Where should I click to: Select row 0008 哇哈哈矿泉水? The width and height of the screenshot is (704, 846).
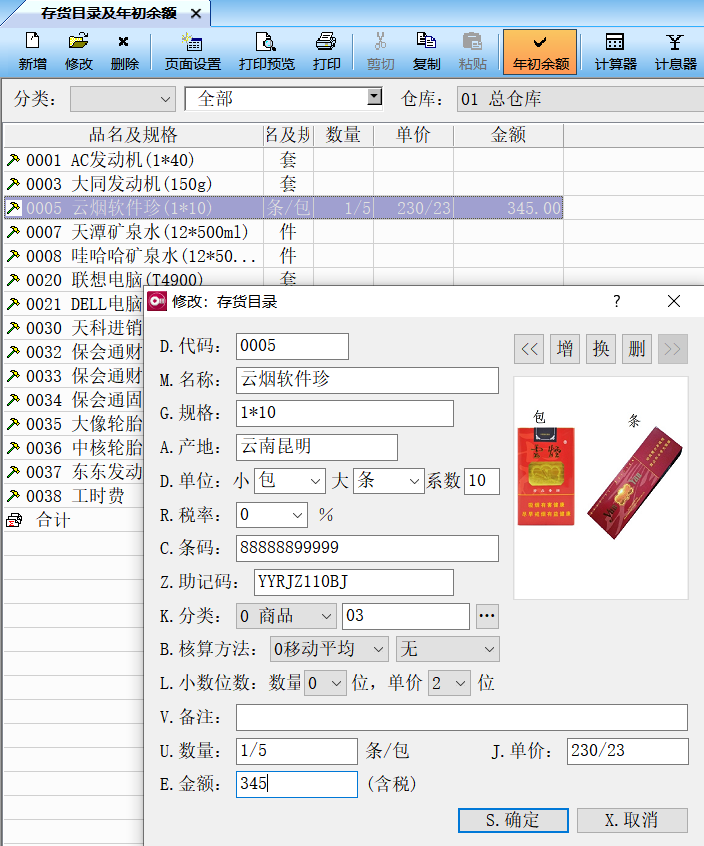pyautogui.click(x=283, y=256)
